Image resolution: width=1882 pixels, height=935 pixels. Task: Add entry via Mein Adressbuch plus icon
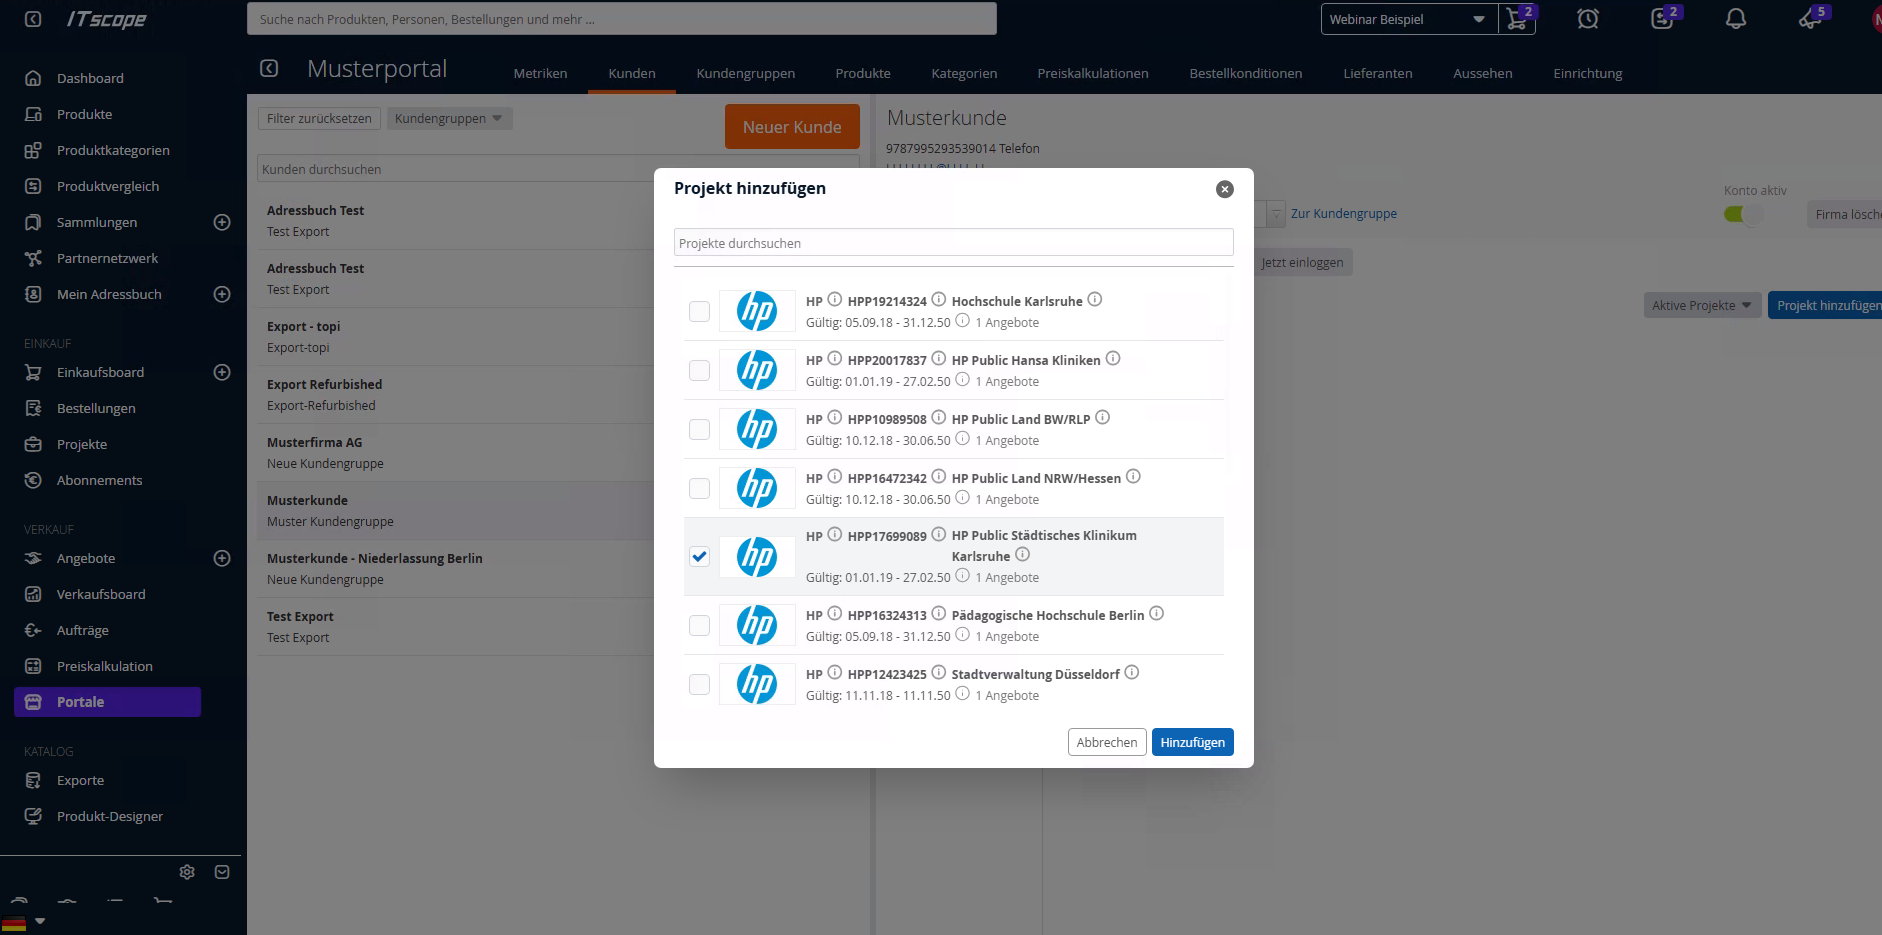(x=222, y=294)
